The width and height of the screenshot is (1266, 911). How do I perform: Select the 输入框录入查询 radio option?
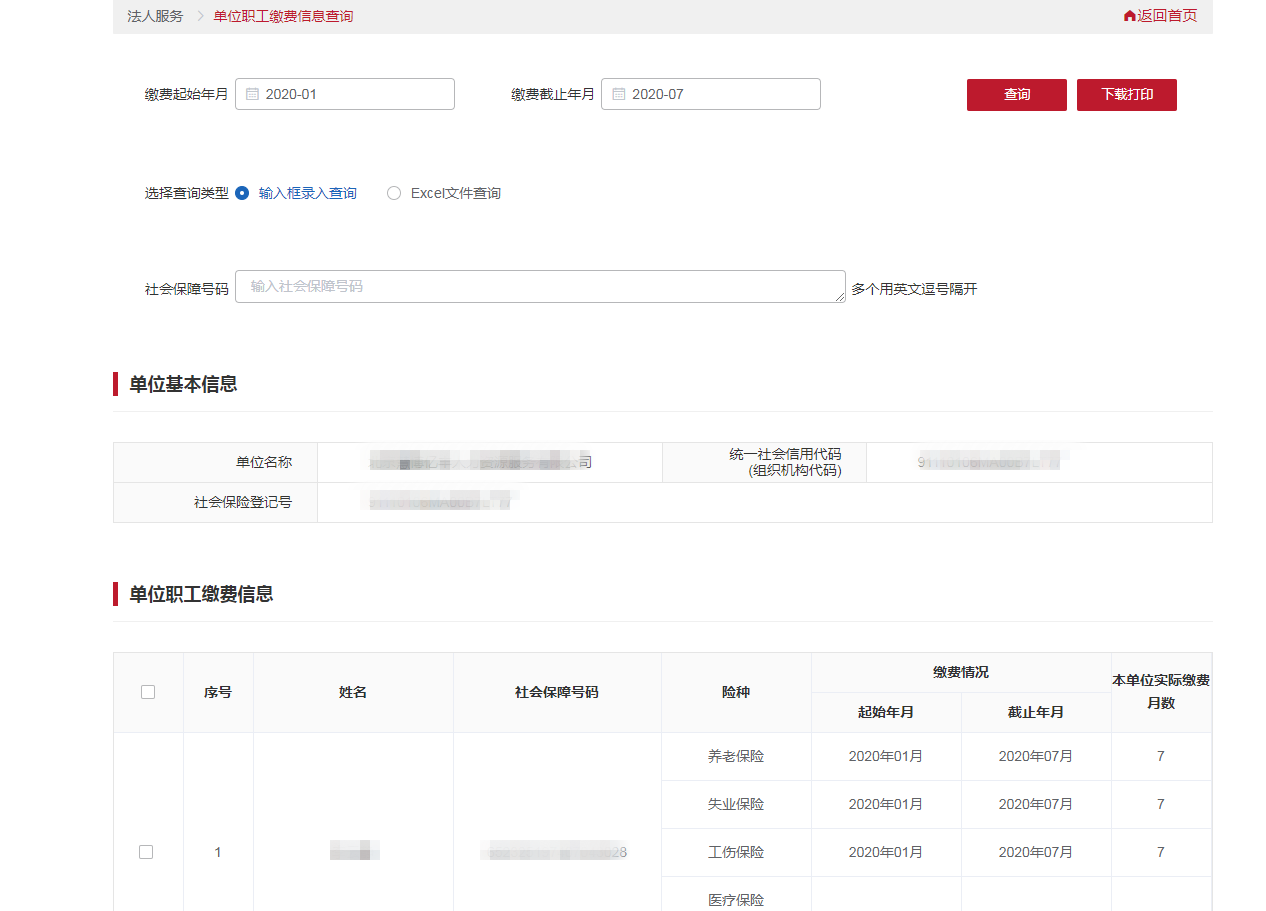tap(241, 192)
